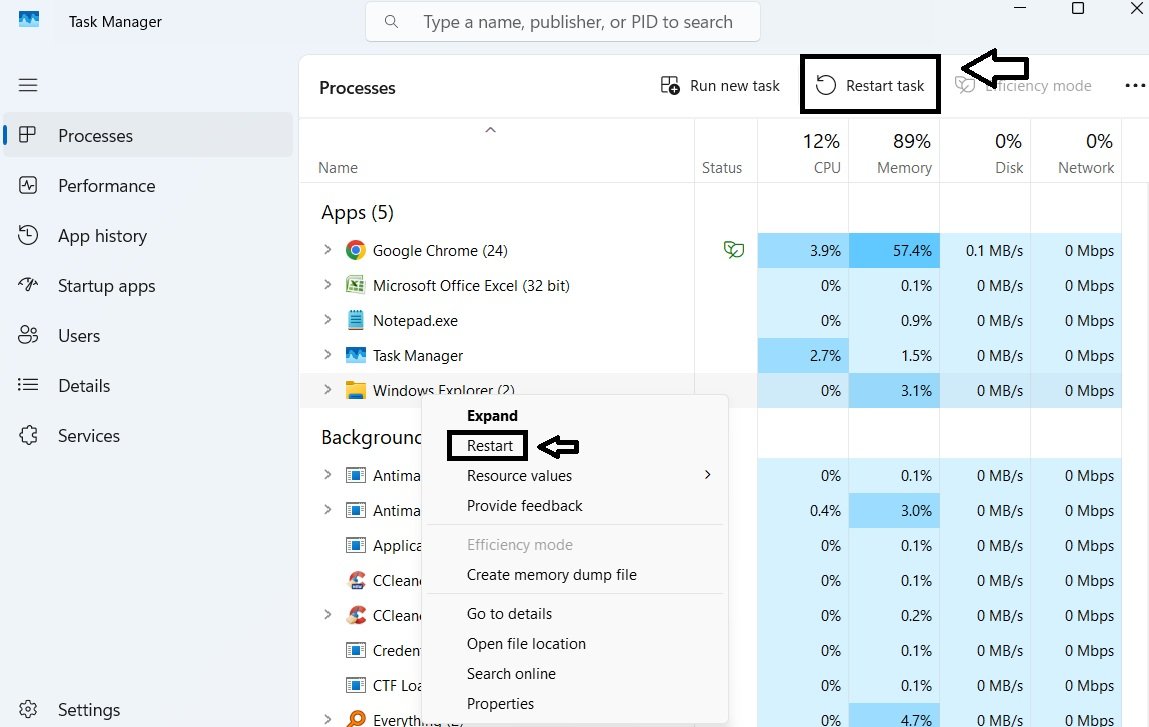Open the Services puzzle icon
Image resolution: width=1149 pixels, height=727 pixels.
pos(28,435)
